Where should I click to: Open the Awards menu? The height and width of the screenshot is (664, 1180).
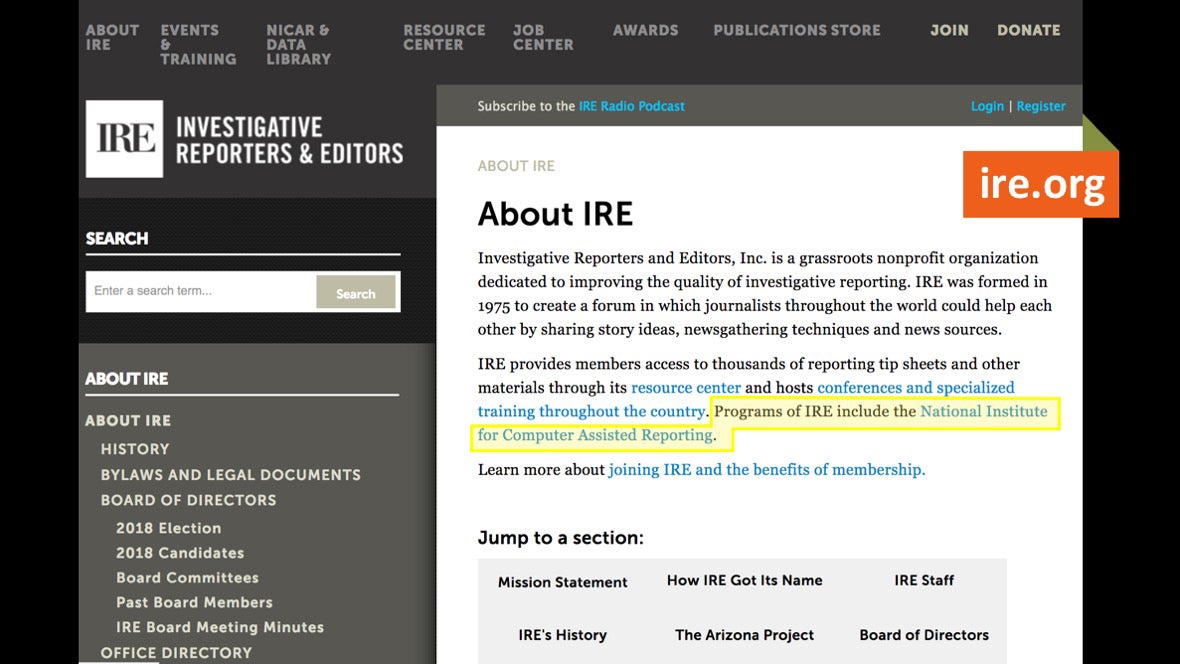click(645, 30)
